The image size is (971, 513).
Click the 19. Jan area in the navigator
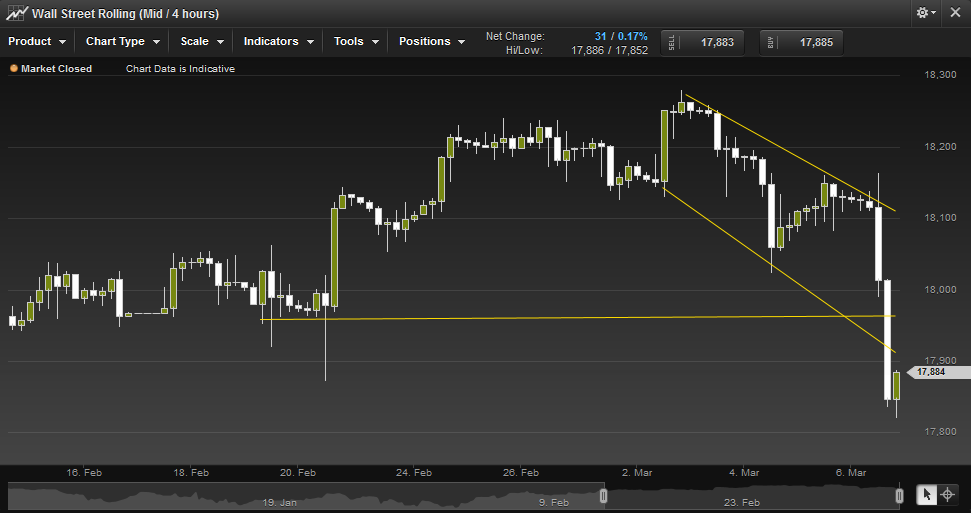pos(282,502)
